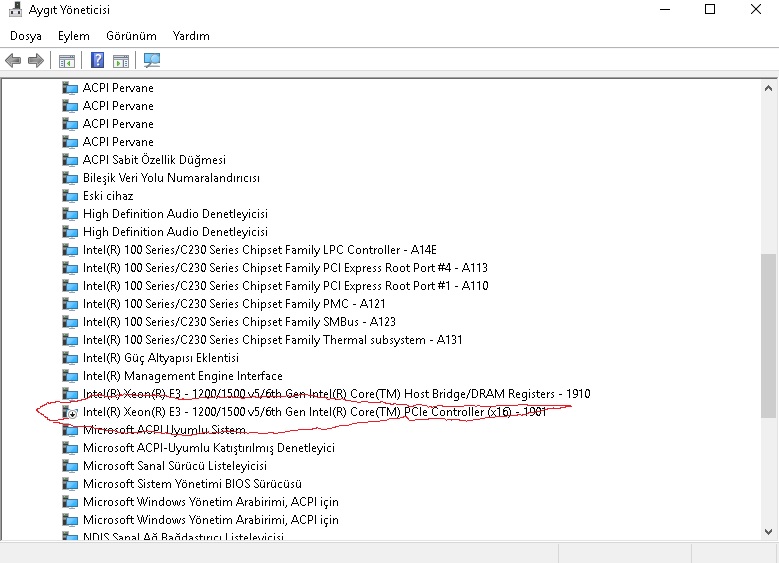Open the Yardım menu
Viewport: 779px width, 563px height.
pos(191,36)
